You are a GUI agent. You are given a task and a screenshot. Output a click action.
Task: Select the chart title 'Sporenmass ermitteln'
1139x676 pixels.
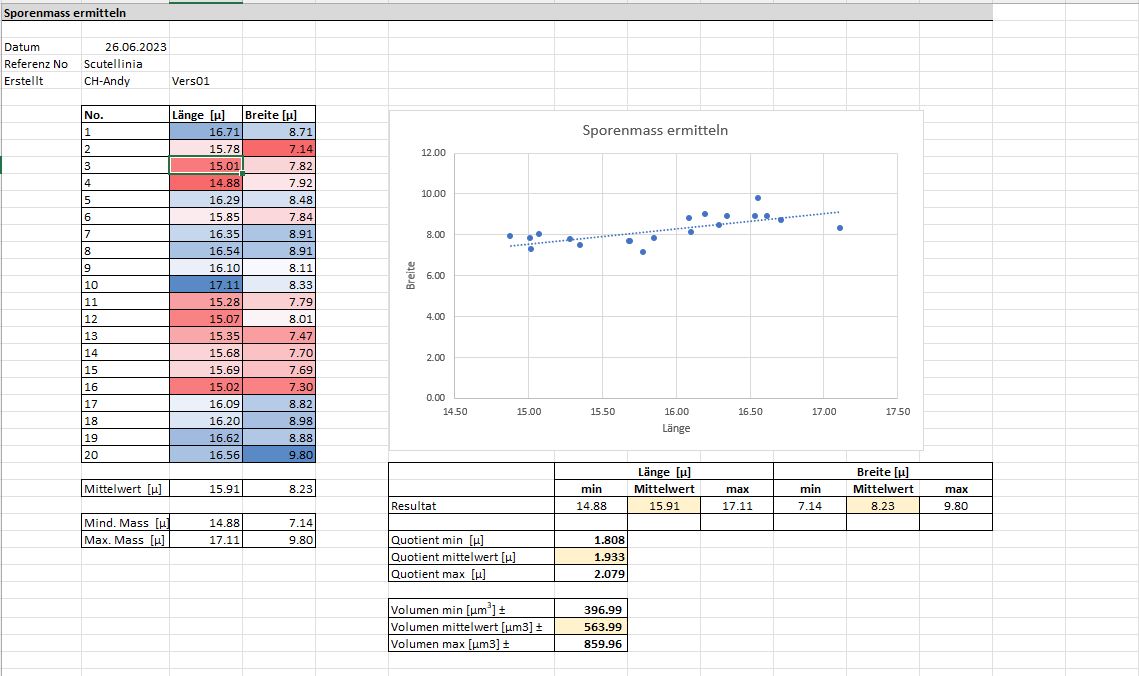pyautogui.click(x=655, y=130)
